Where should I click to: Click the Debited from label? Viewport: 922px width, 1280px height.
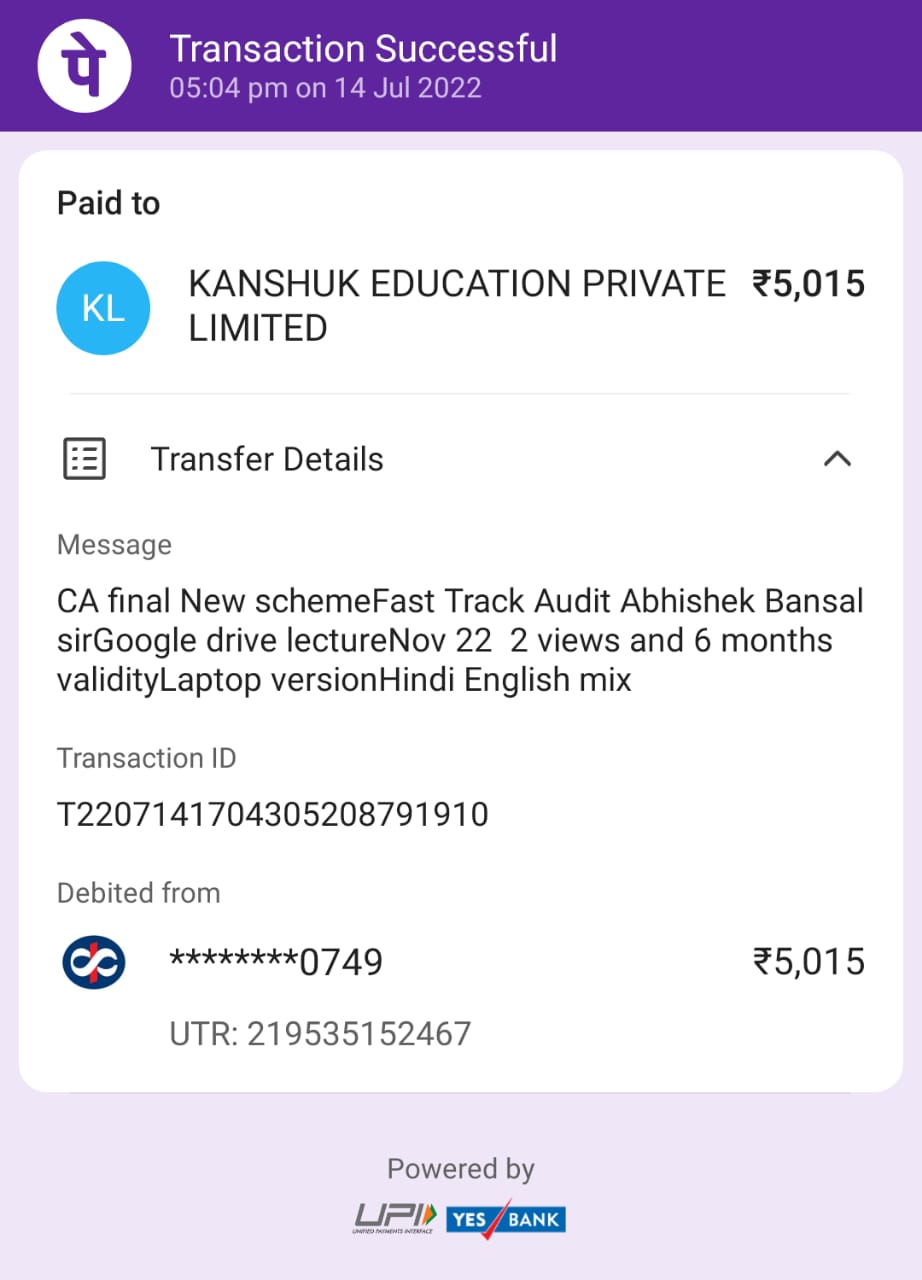coord(138,892)
